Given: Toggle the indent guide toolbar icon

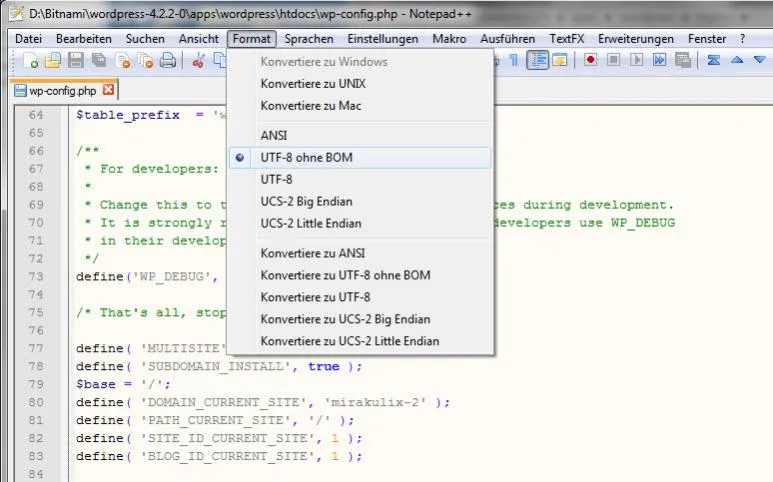Looking at the screenshot, I should tap(537, 61).
